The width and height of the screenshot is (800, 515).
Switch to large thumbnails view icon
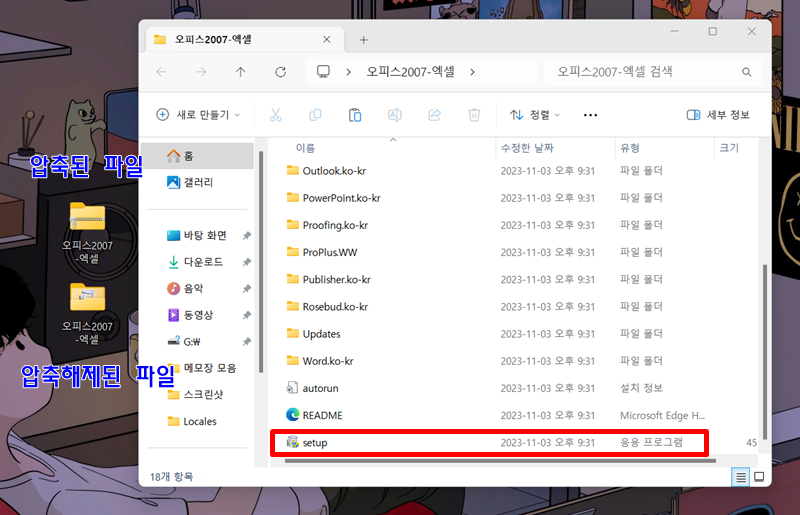[759, 477]
